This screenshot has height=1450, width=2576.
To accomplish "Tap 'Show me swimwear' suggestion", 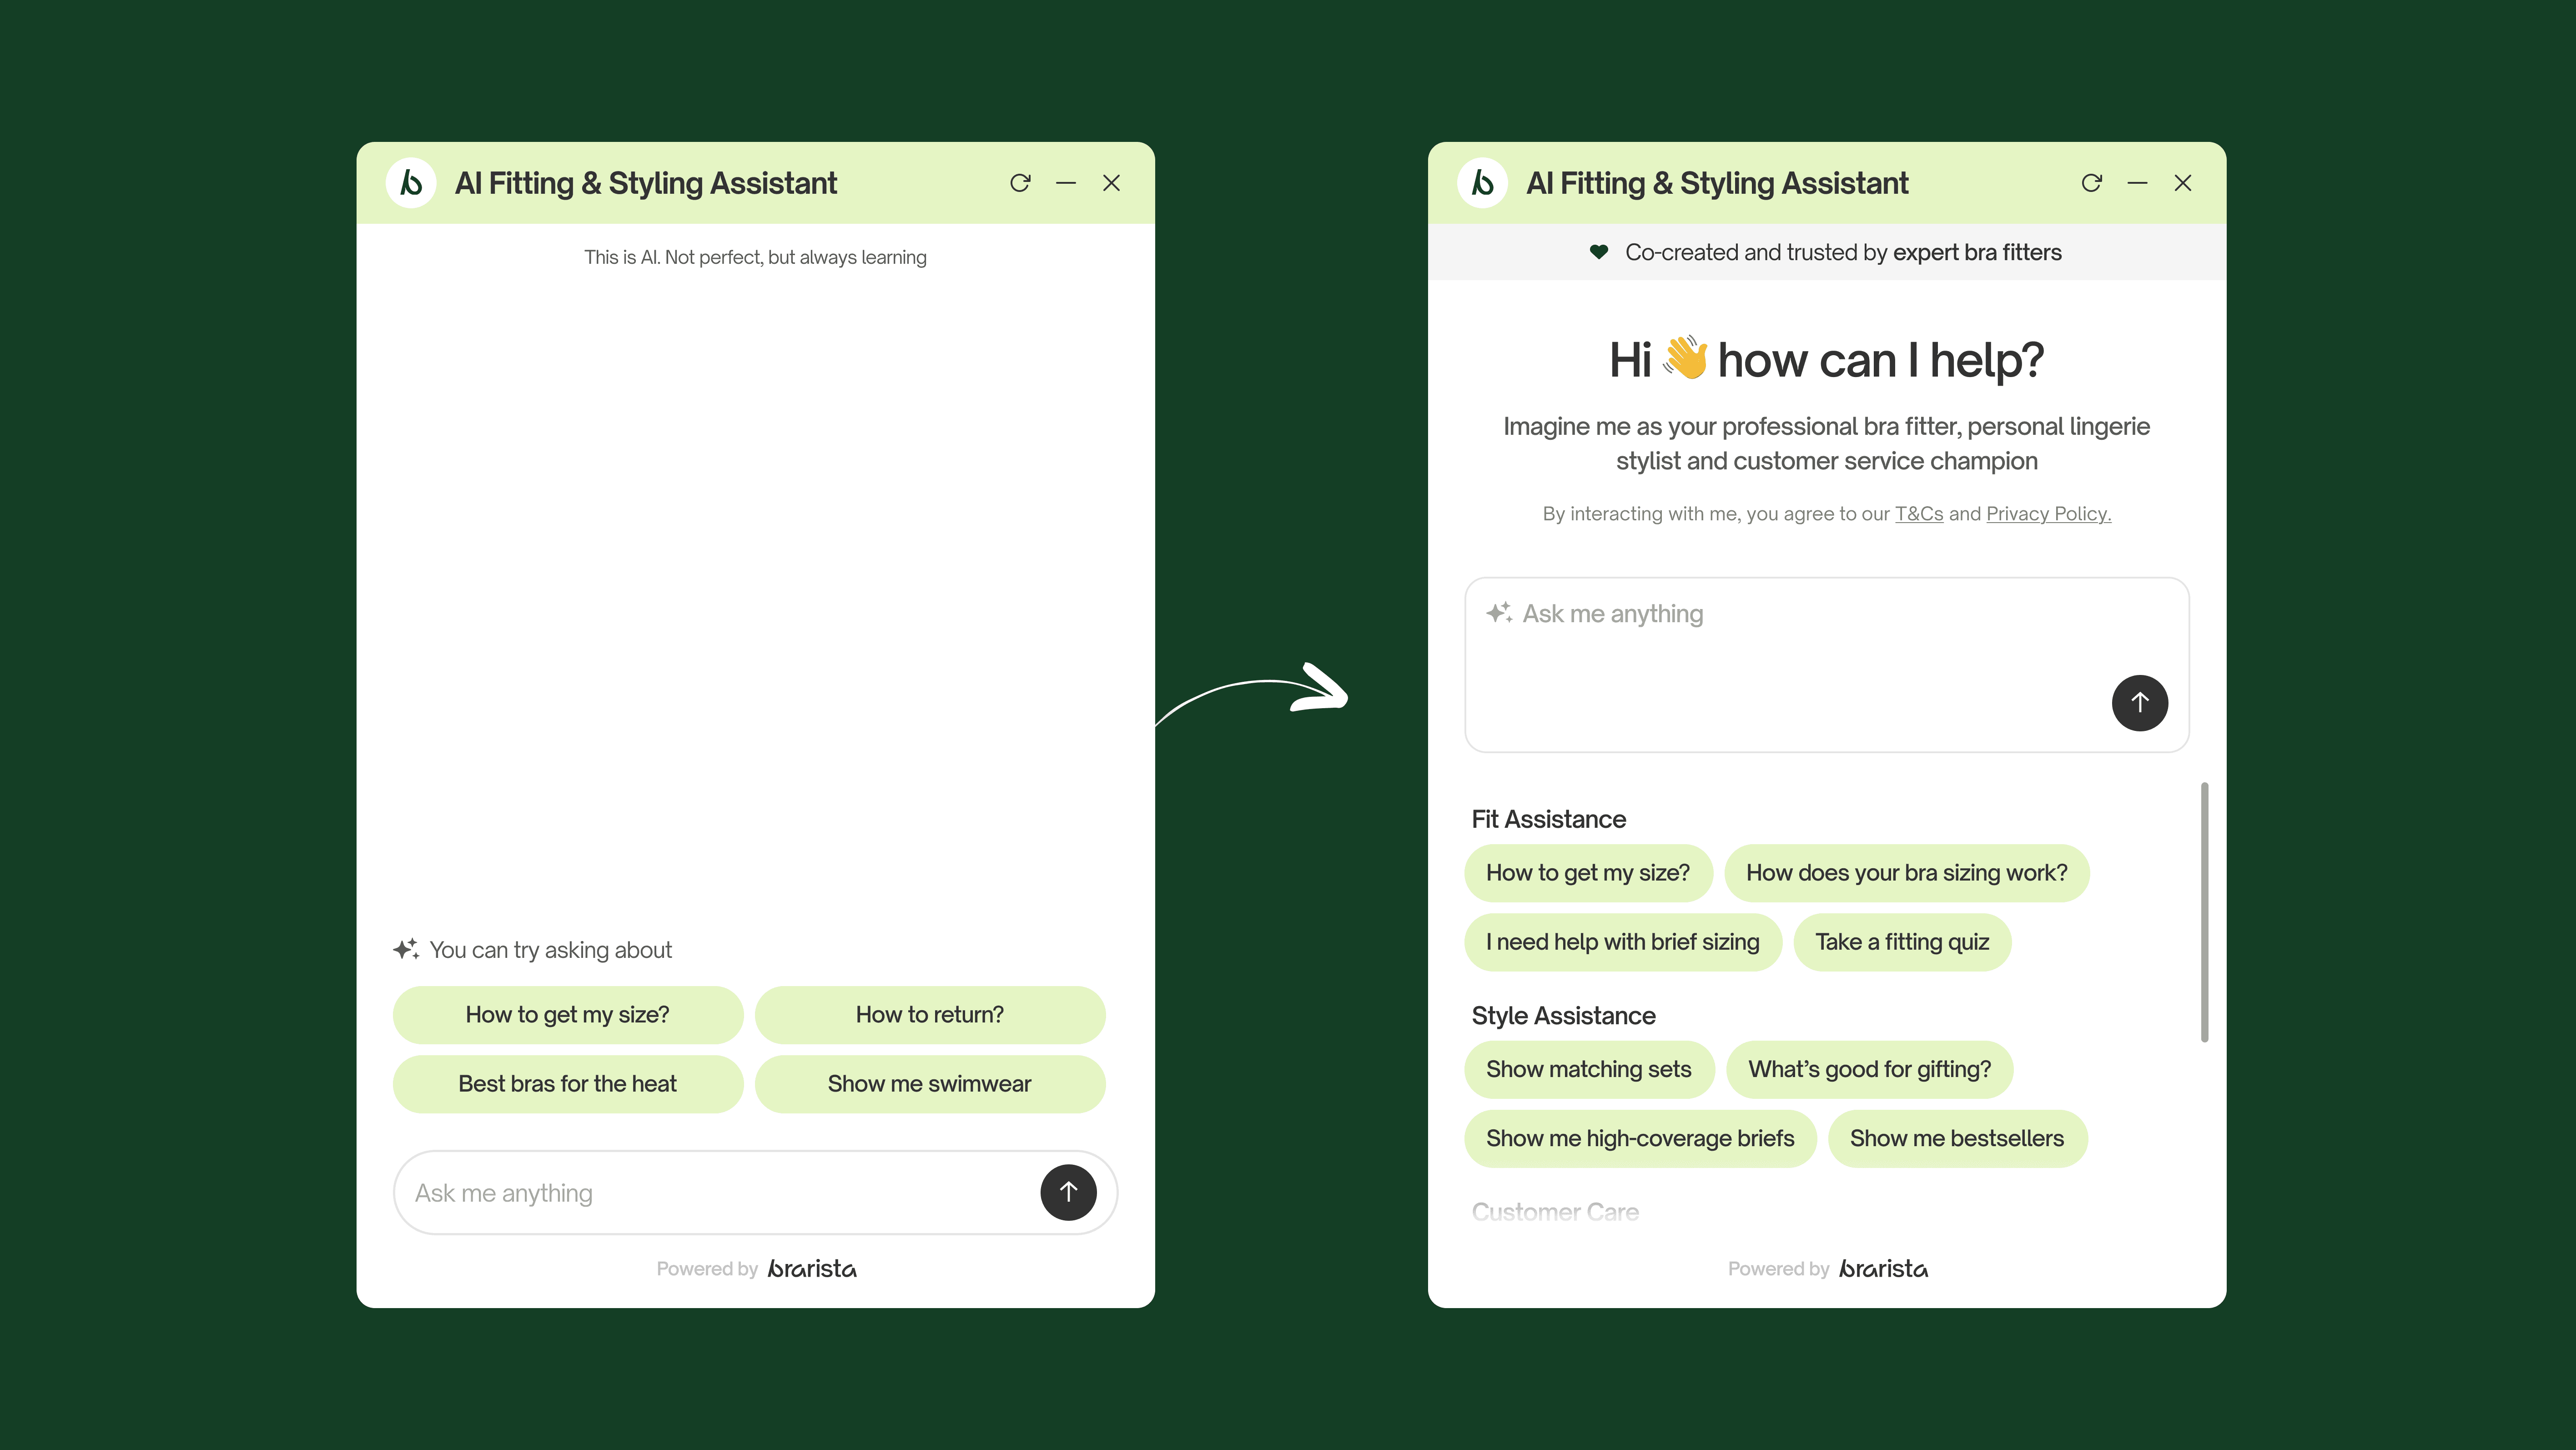I will point(929,1084).
